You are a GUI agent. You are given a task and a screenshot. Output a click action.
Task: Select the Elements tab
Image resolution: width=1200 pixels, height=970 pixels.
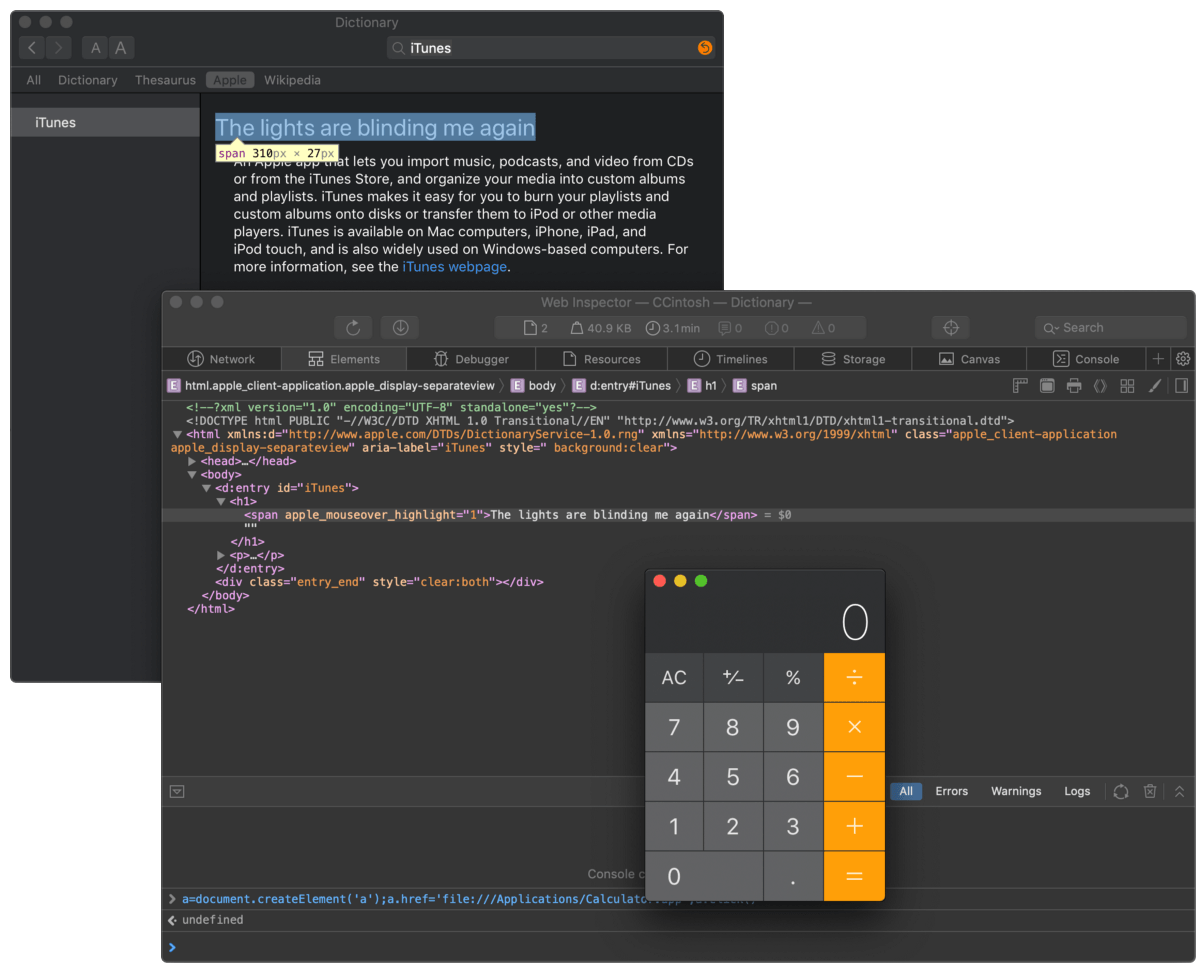[344, 359]
